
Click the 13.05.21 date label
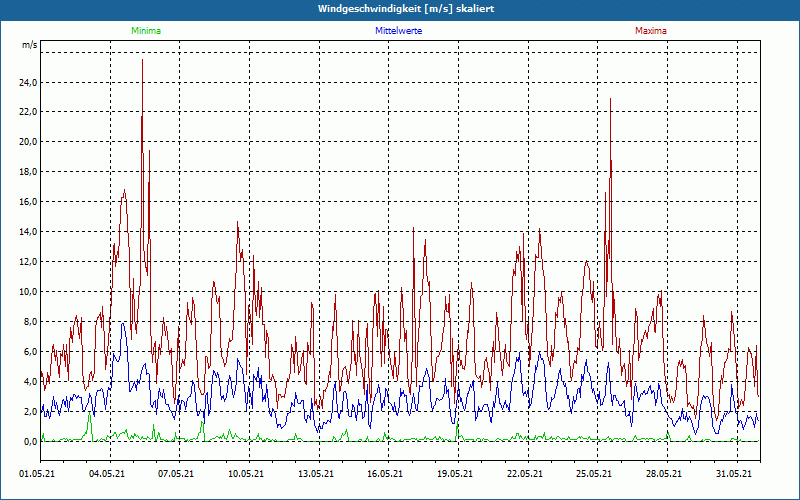coord(316,474)
